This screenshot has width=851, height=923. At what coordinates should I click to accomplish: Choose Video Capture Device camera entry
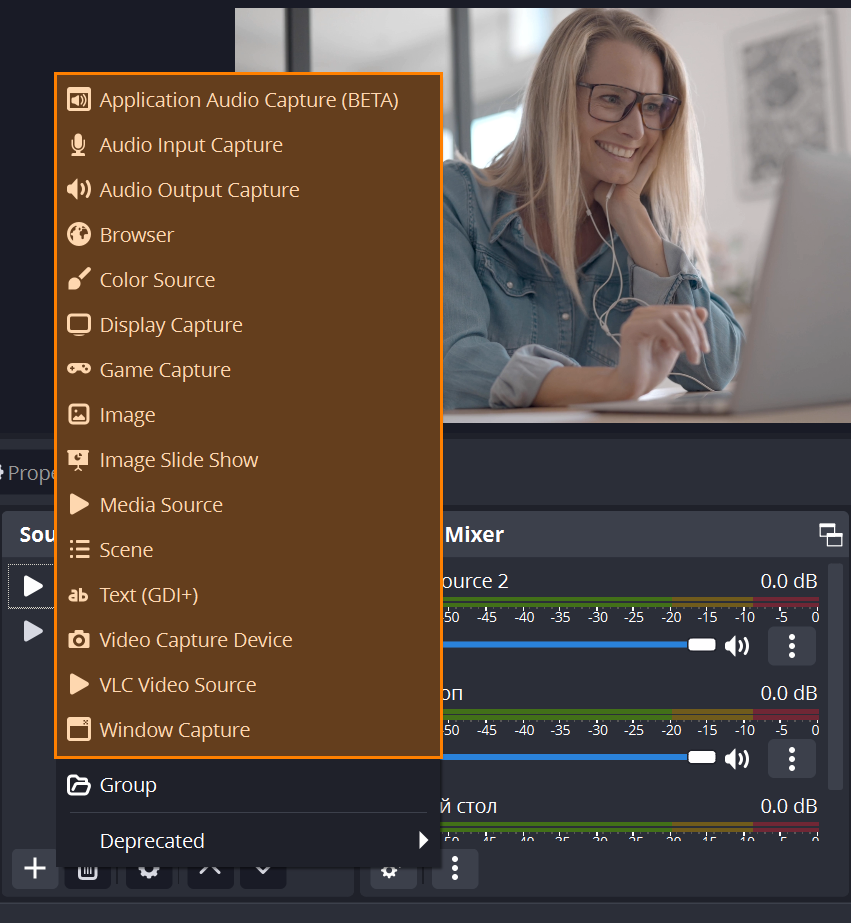pos(195,640)
